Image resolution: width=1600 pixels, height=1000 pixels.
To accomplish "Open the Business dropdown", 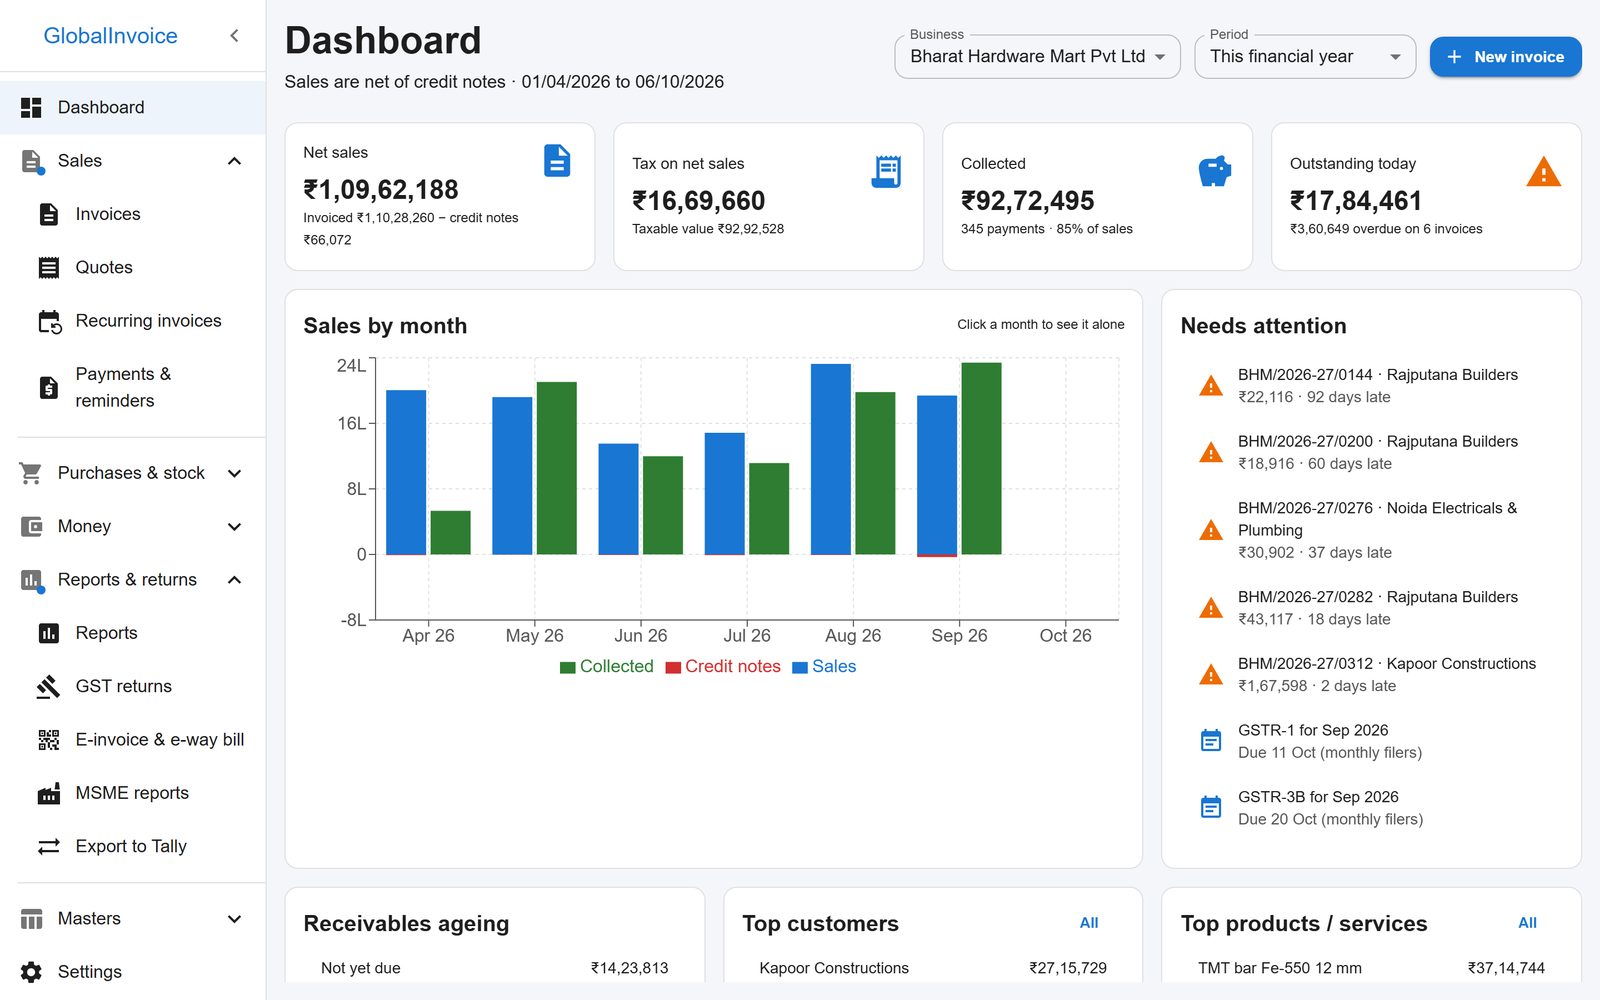I will click(x=1037, y=57).
